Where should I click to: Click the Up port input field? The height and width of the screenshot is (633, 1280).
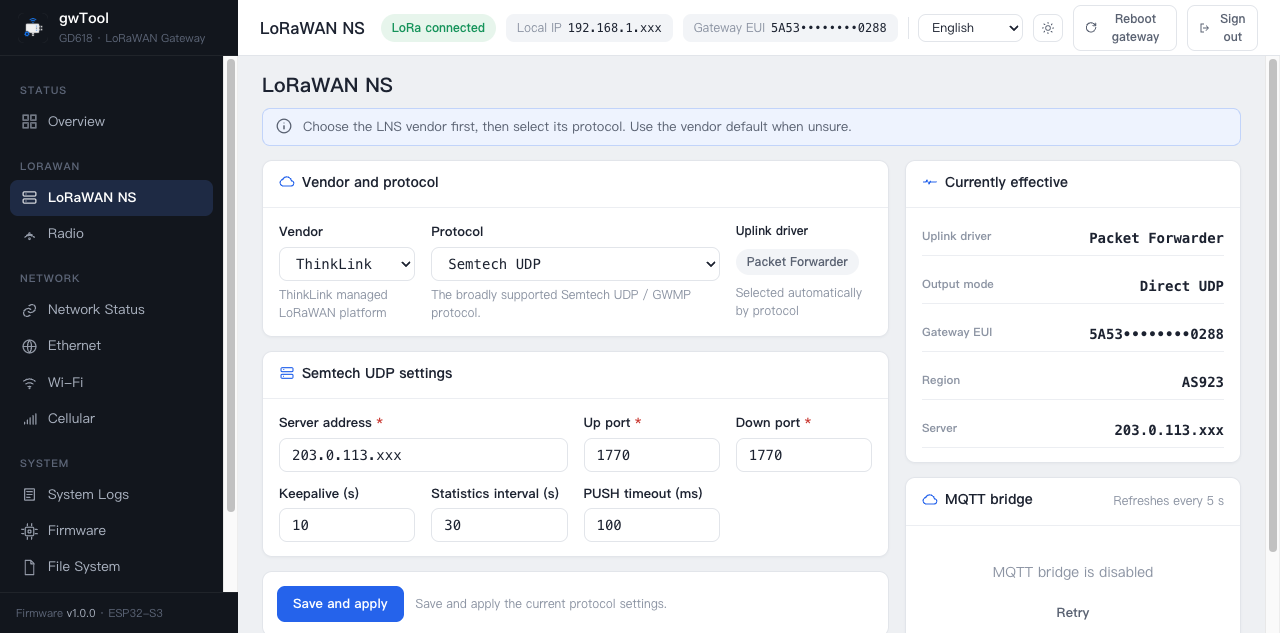(x=651, y=455)
